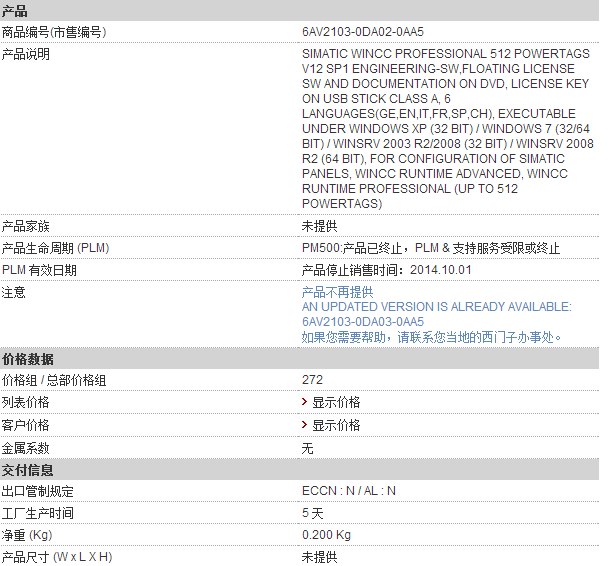
Task: Click the SIMATIC WINCC PROFESSIONAL description text
Action: pyautogui.click(x=448, y=129)
